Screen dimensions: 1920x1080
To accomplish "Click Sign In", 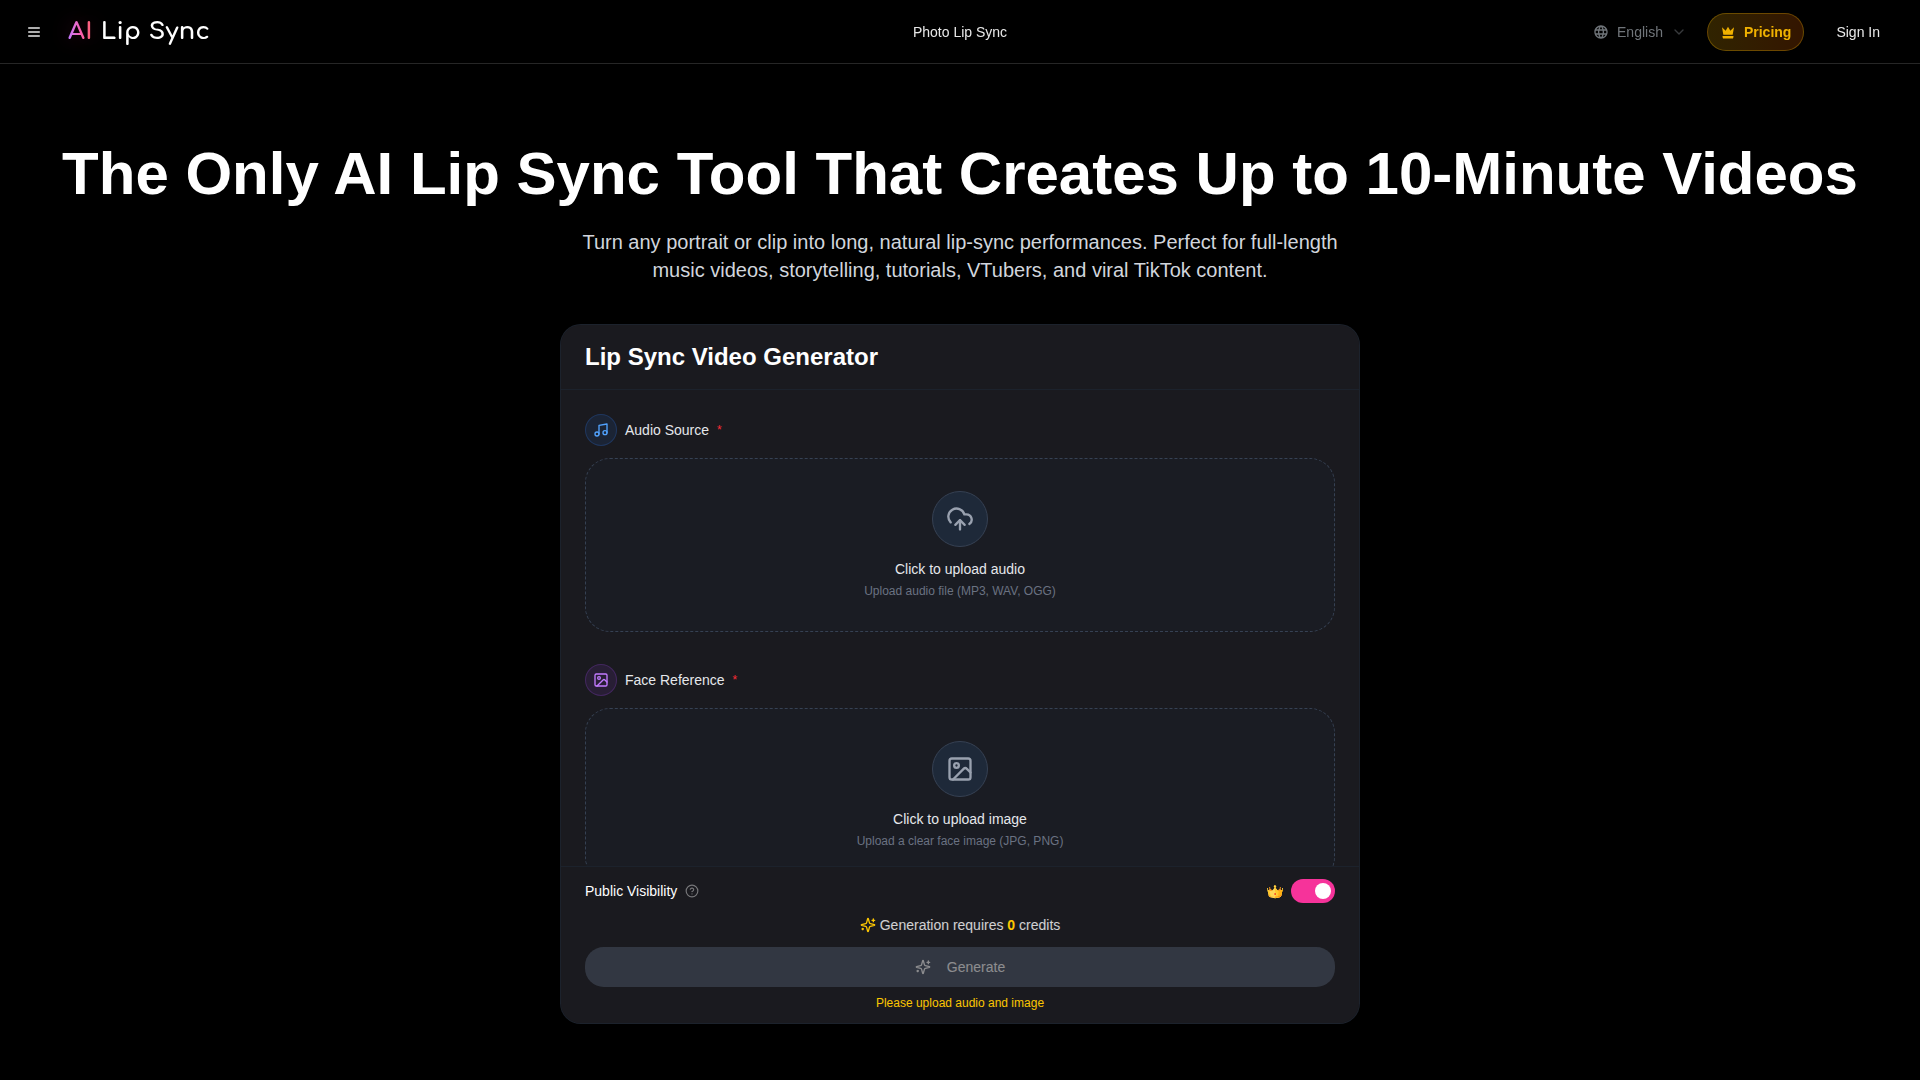I will pyautogui.click(x=1857, y=32).
